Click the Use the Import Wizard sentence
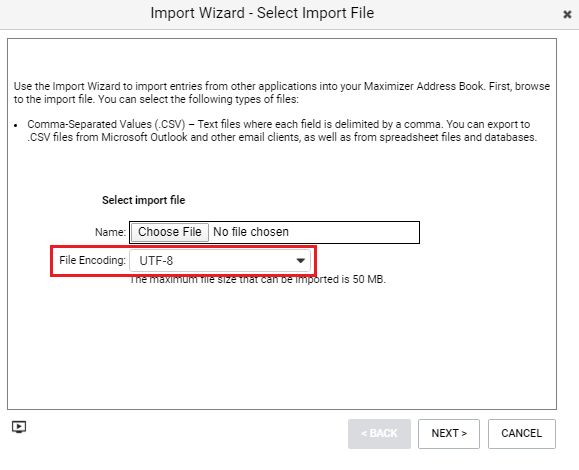The image size is (579, 470). click(x=282, y=93)
